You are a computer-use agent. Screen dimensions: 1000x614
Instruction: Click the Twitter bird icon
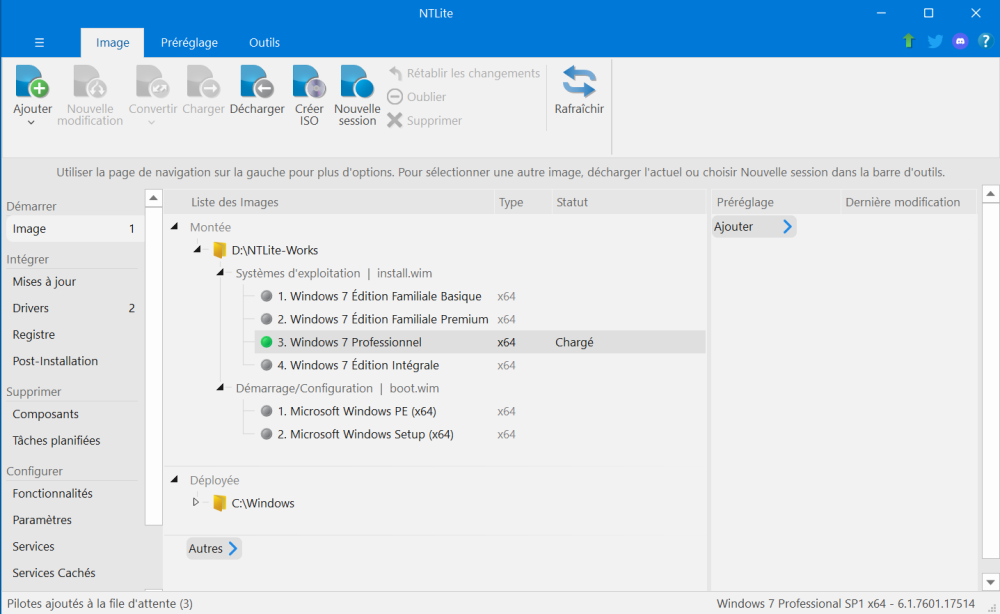[x=935, y=42]
